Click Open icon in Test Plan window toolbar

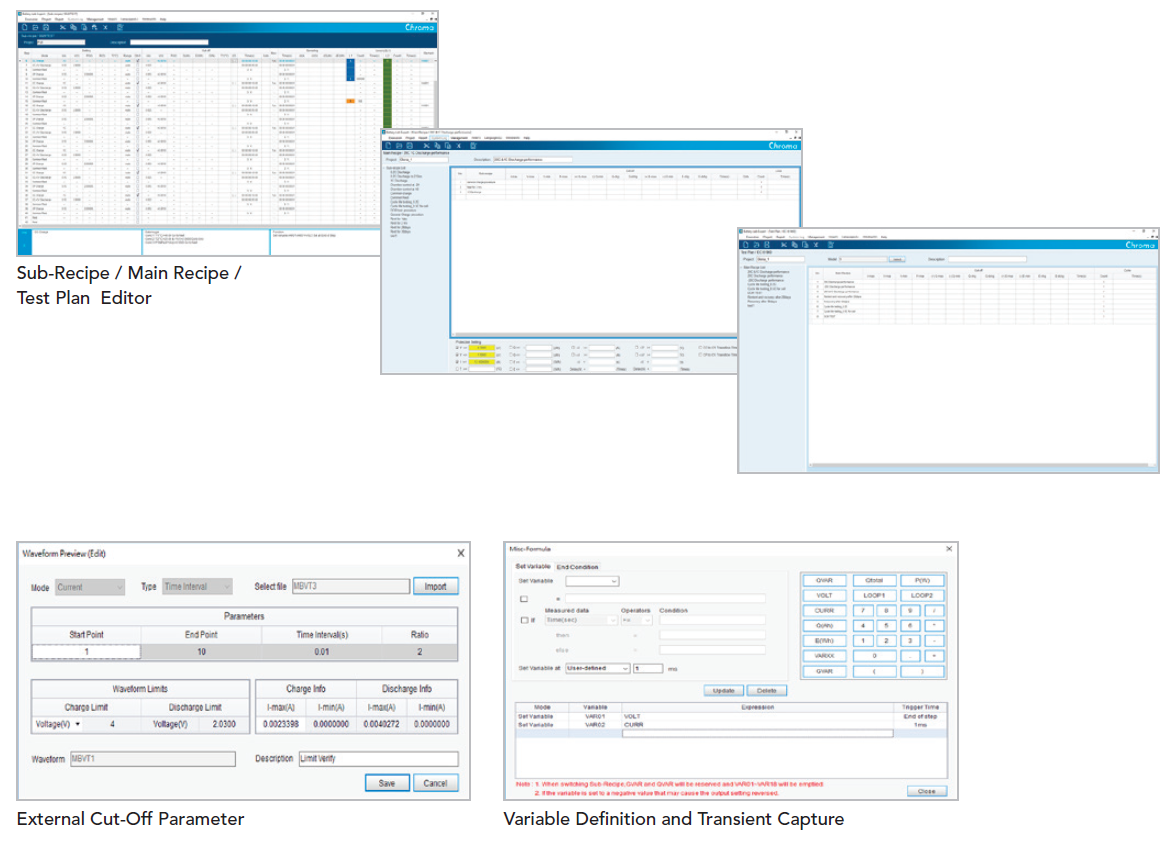click(x=756, y=244)
